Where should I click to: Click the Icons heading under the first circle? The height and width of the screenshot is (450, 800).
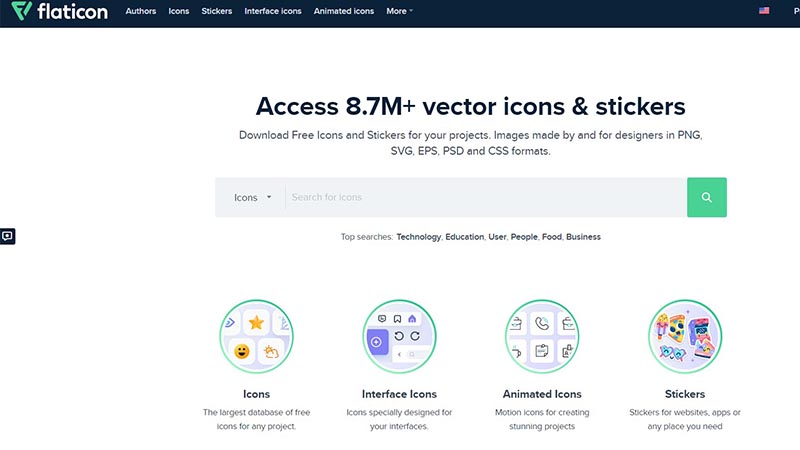point(256,394)
